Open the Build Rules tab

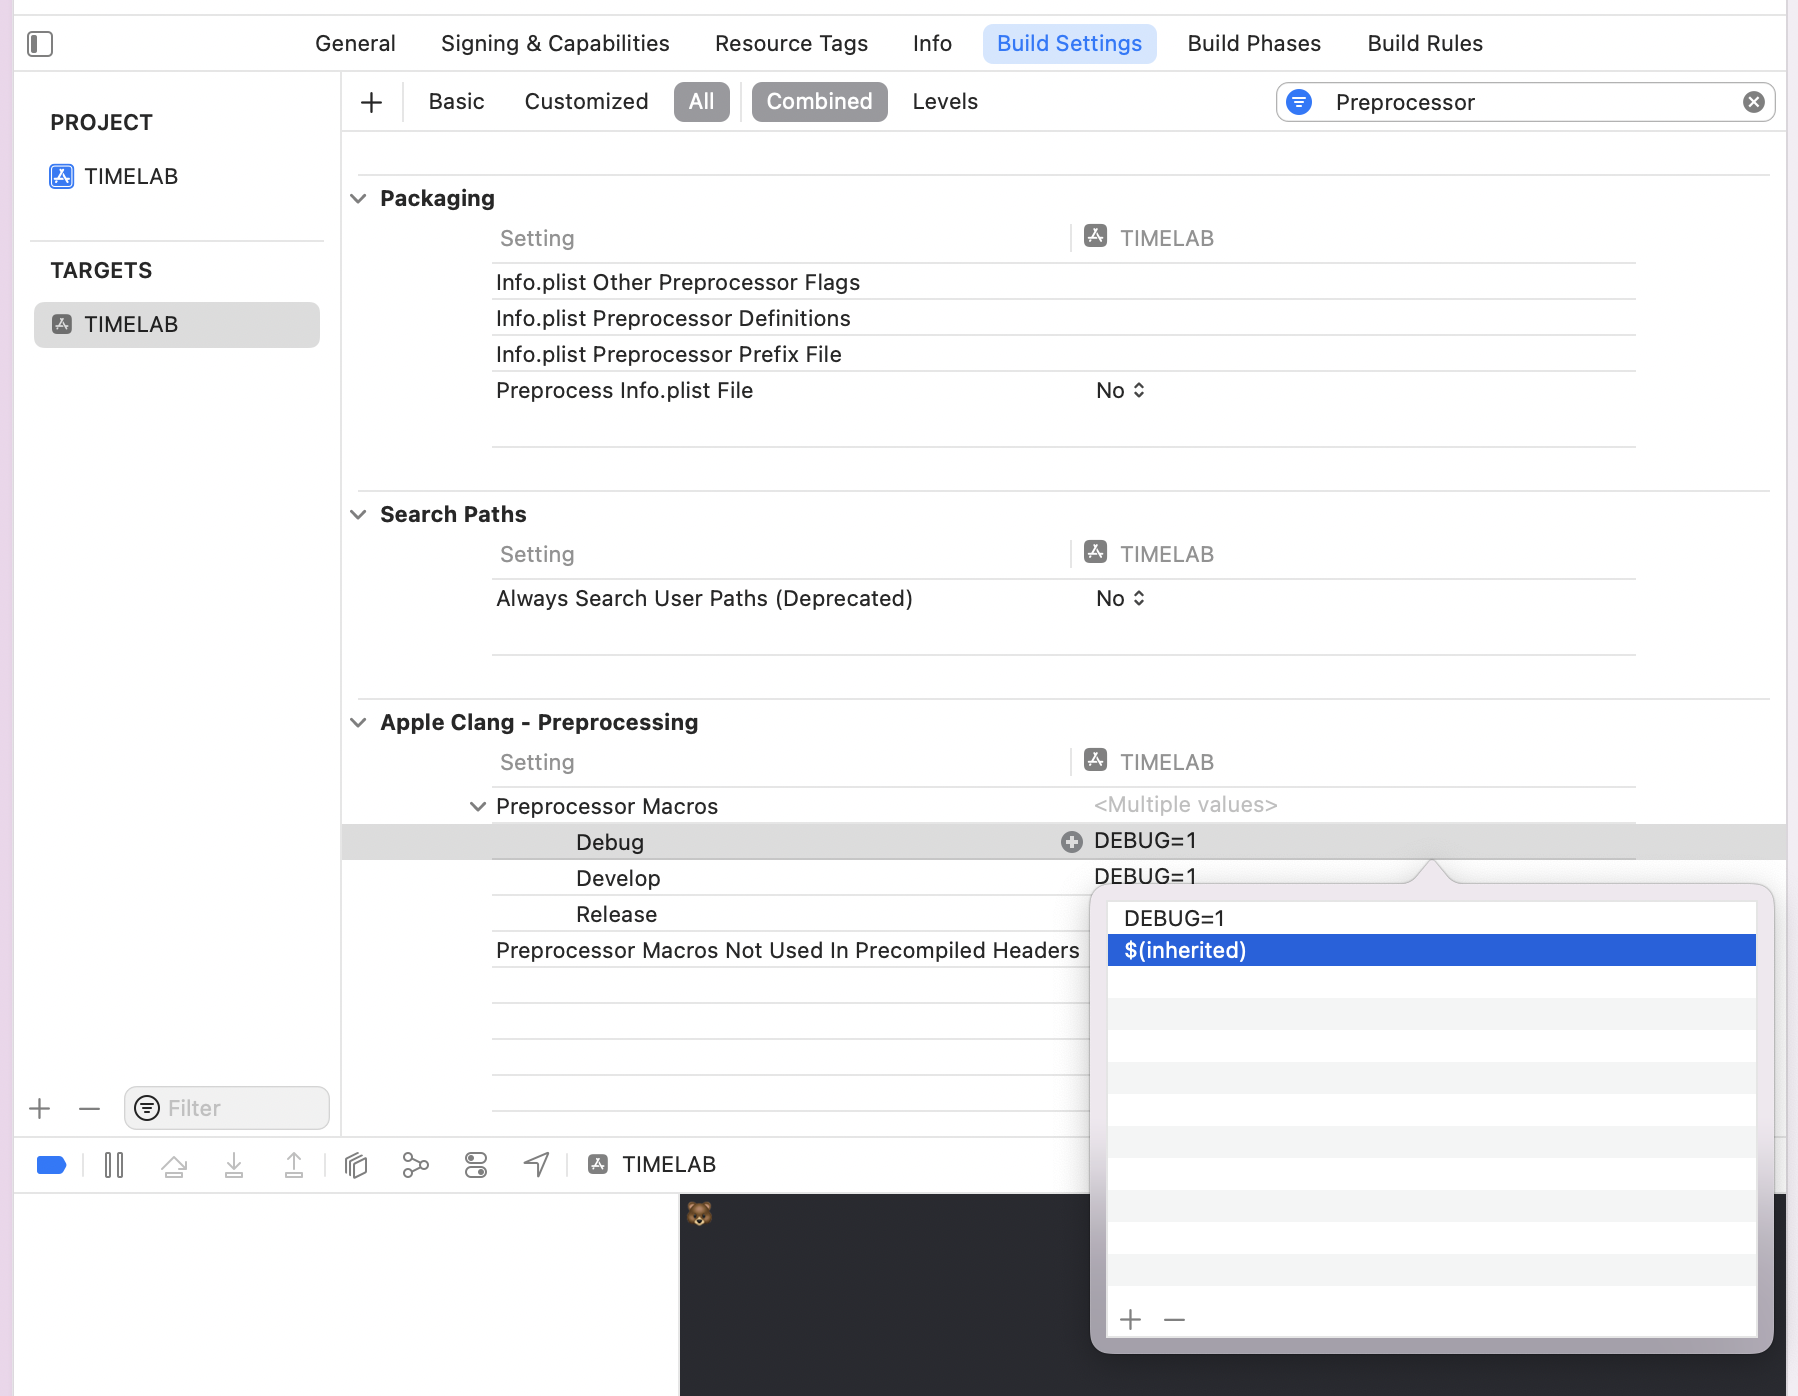(x=1425, y=44)
